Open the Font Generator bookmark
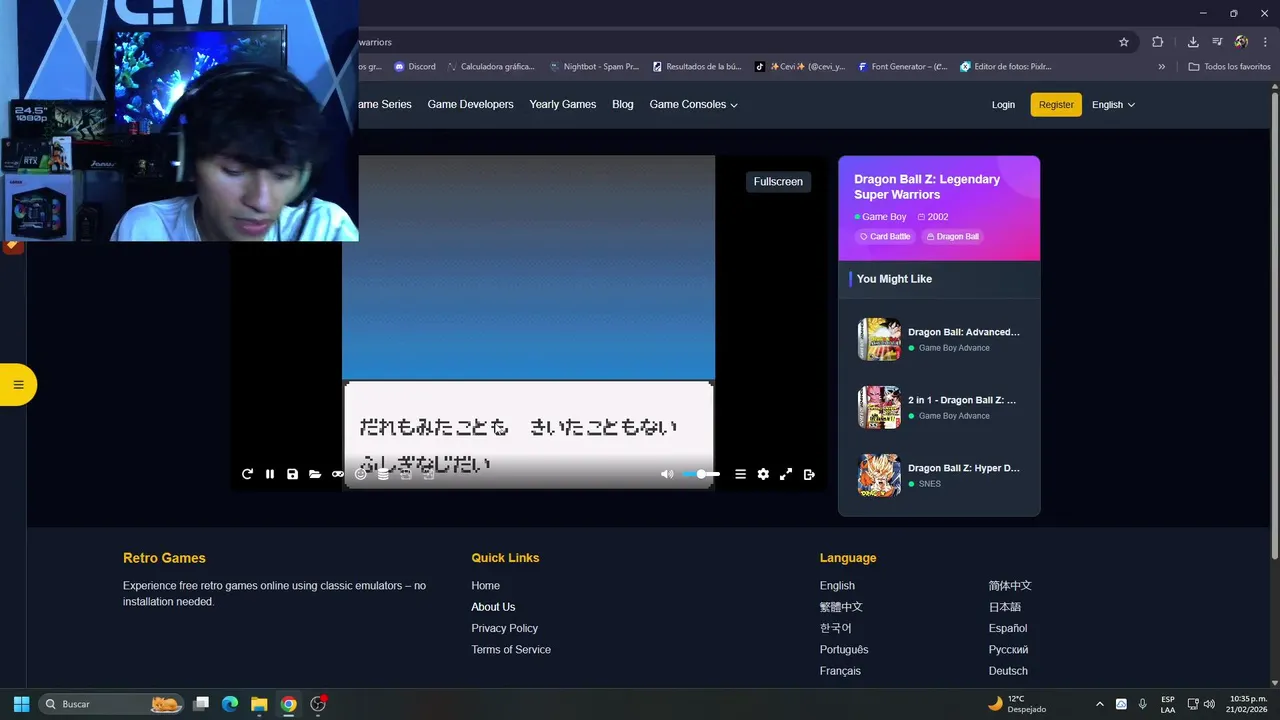Screen dimensions: 1280x720 (903, 67)
